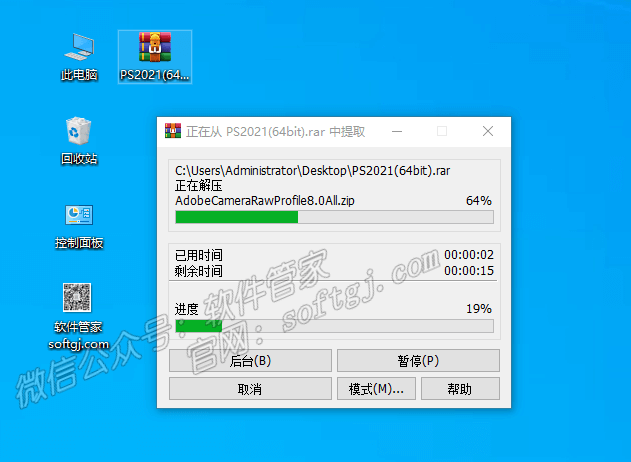Click the 已用时间 label
The image size is (631, 462).
[198, 255]
